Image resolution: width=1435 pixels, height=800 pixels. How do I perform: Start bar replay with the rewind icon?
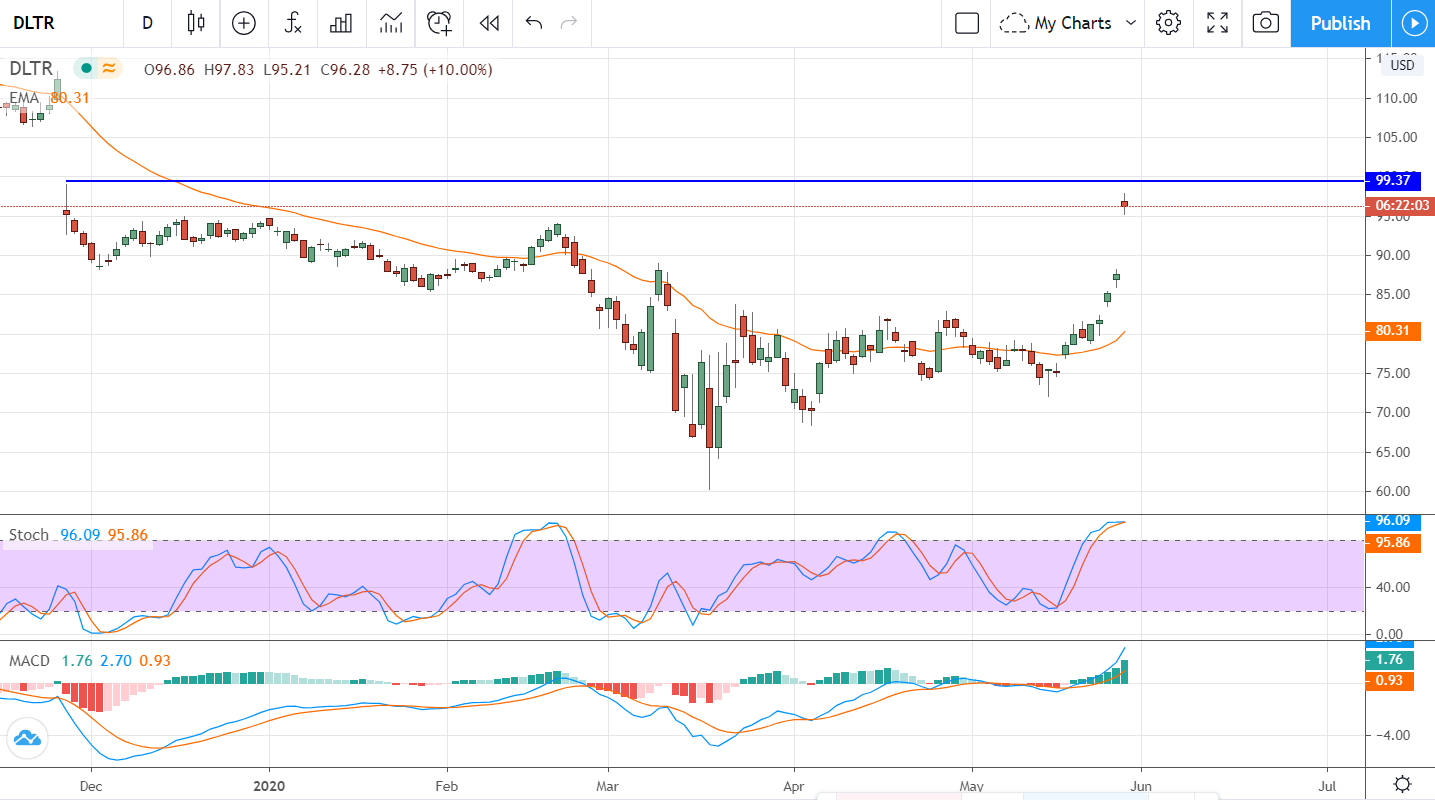(x=489, y=23)
